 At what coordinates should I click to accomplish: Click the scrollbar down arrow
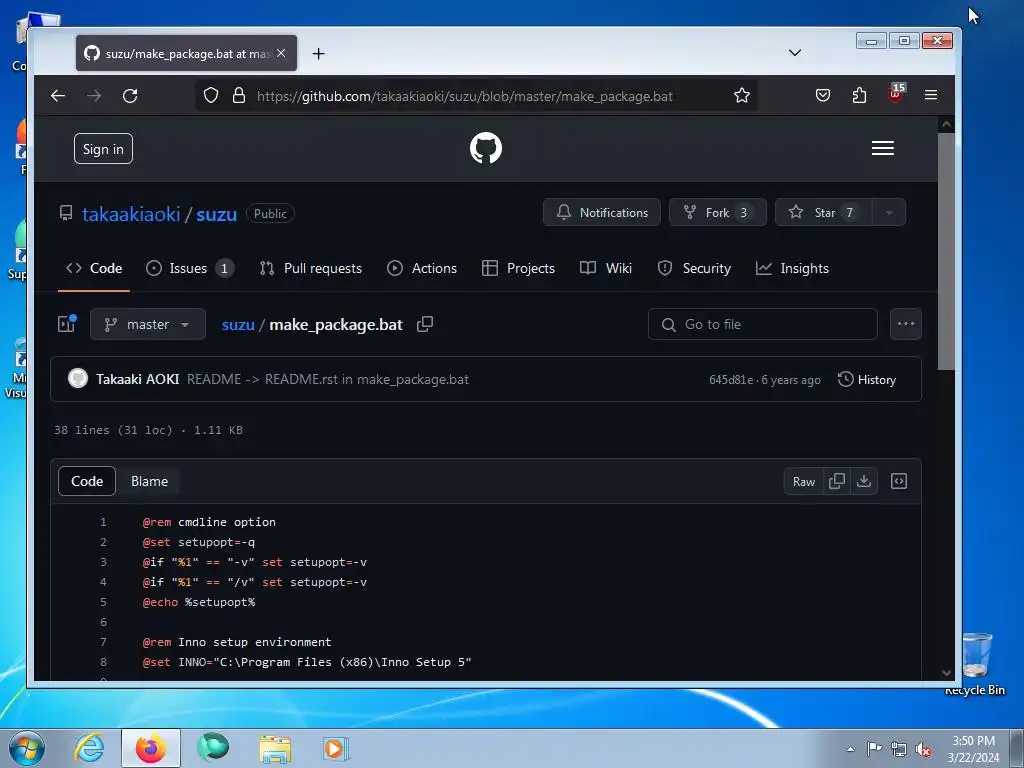pos(946,673)
